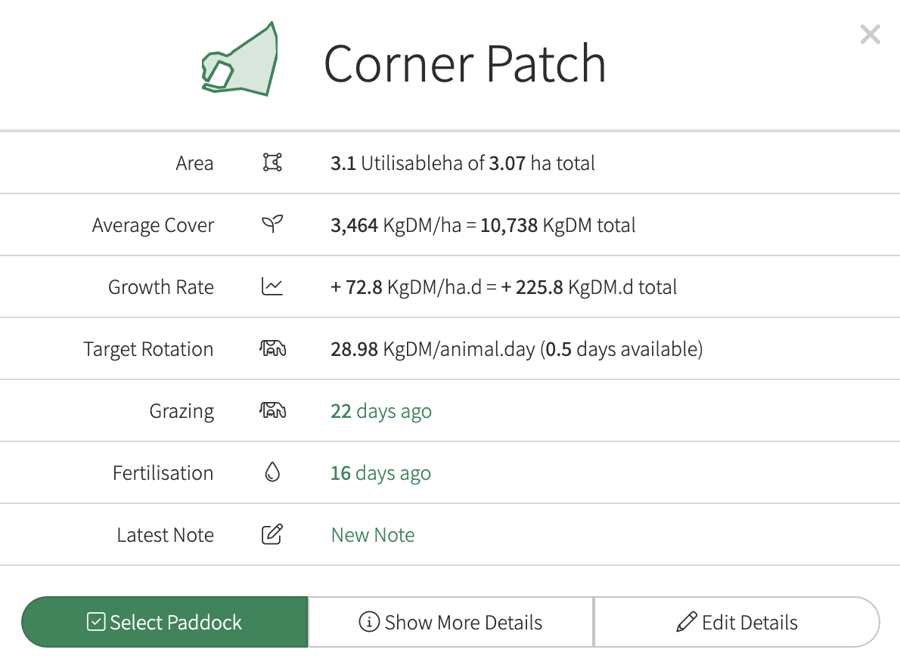
Task: Open the grazing record from 22 days ago
Action: 381,411
